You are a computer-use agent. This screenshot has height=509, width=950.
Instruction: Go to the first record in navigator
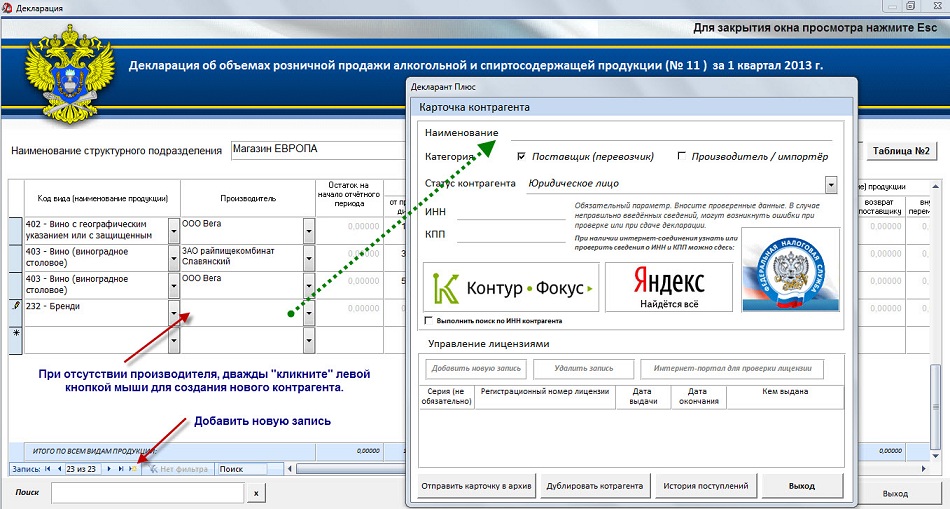coord(47,469)
